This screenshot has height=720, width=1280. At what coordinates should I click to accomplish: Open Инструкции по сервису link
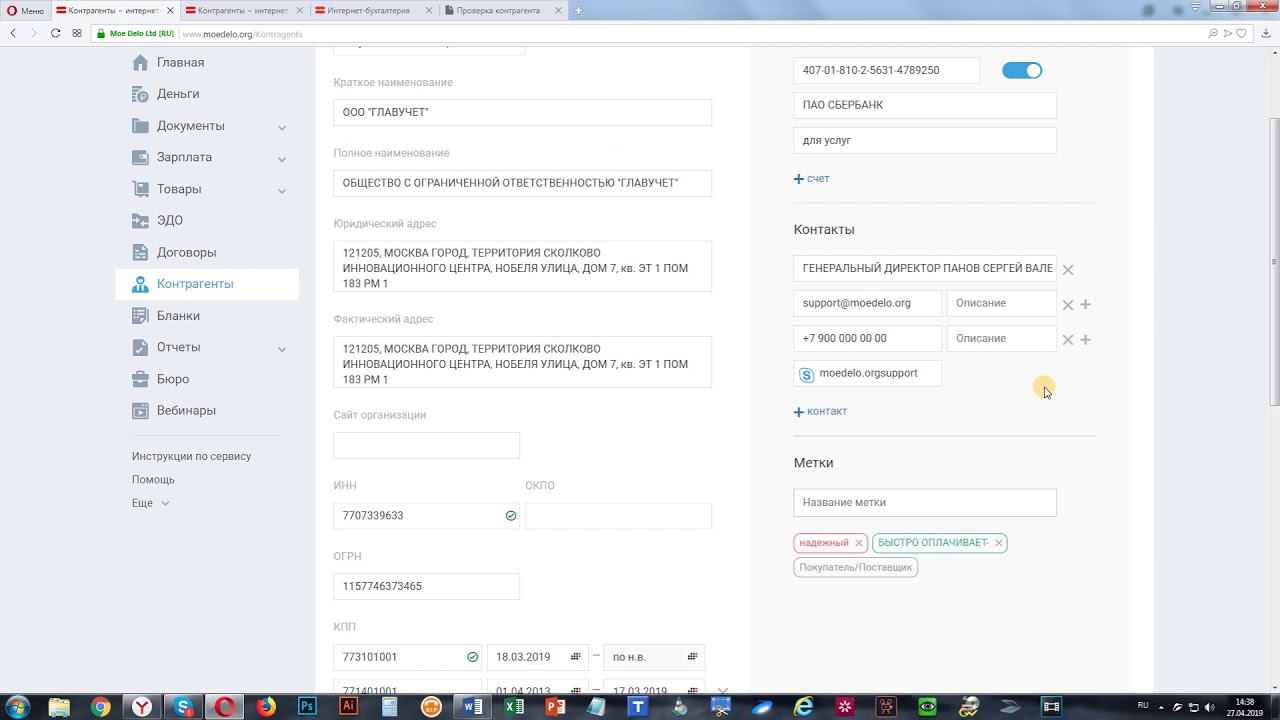click(x=192, y=456)
